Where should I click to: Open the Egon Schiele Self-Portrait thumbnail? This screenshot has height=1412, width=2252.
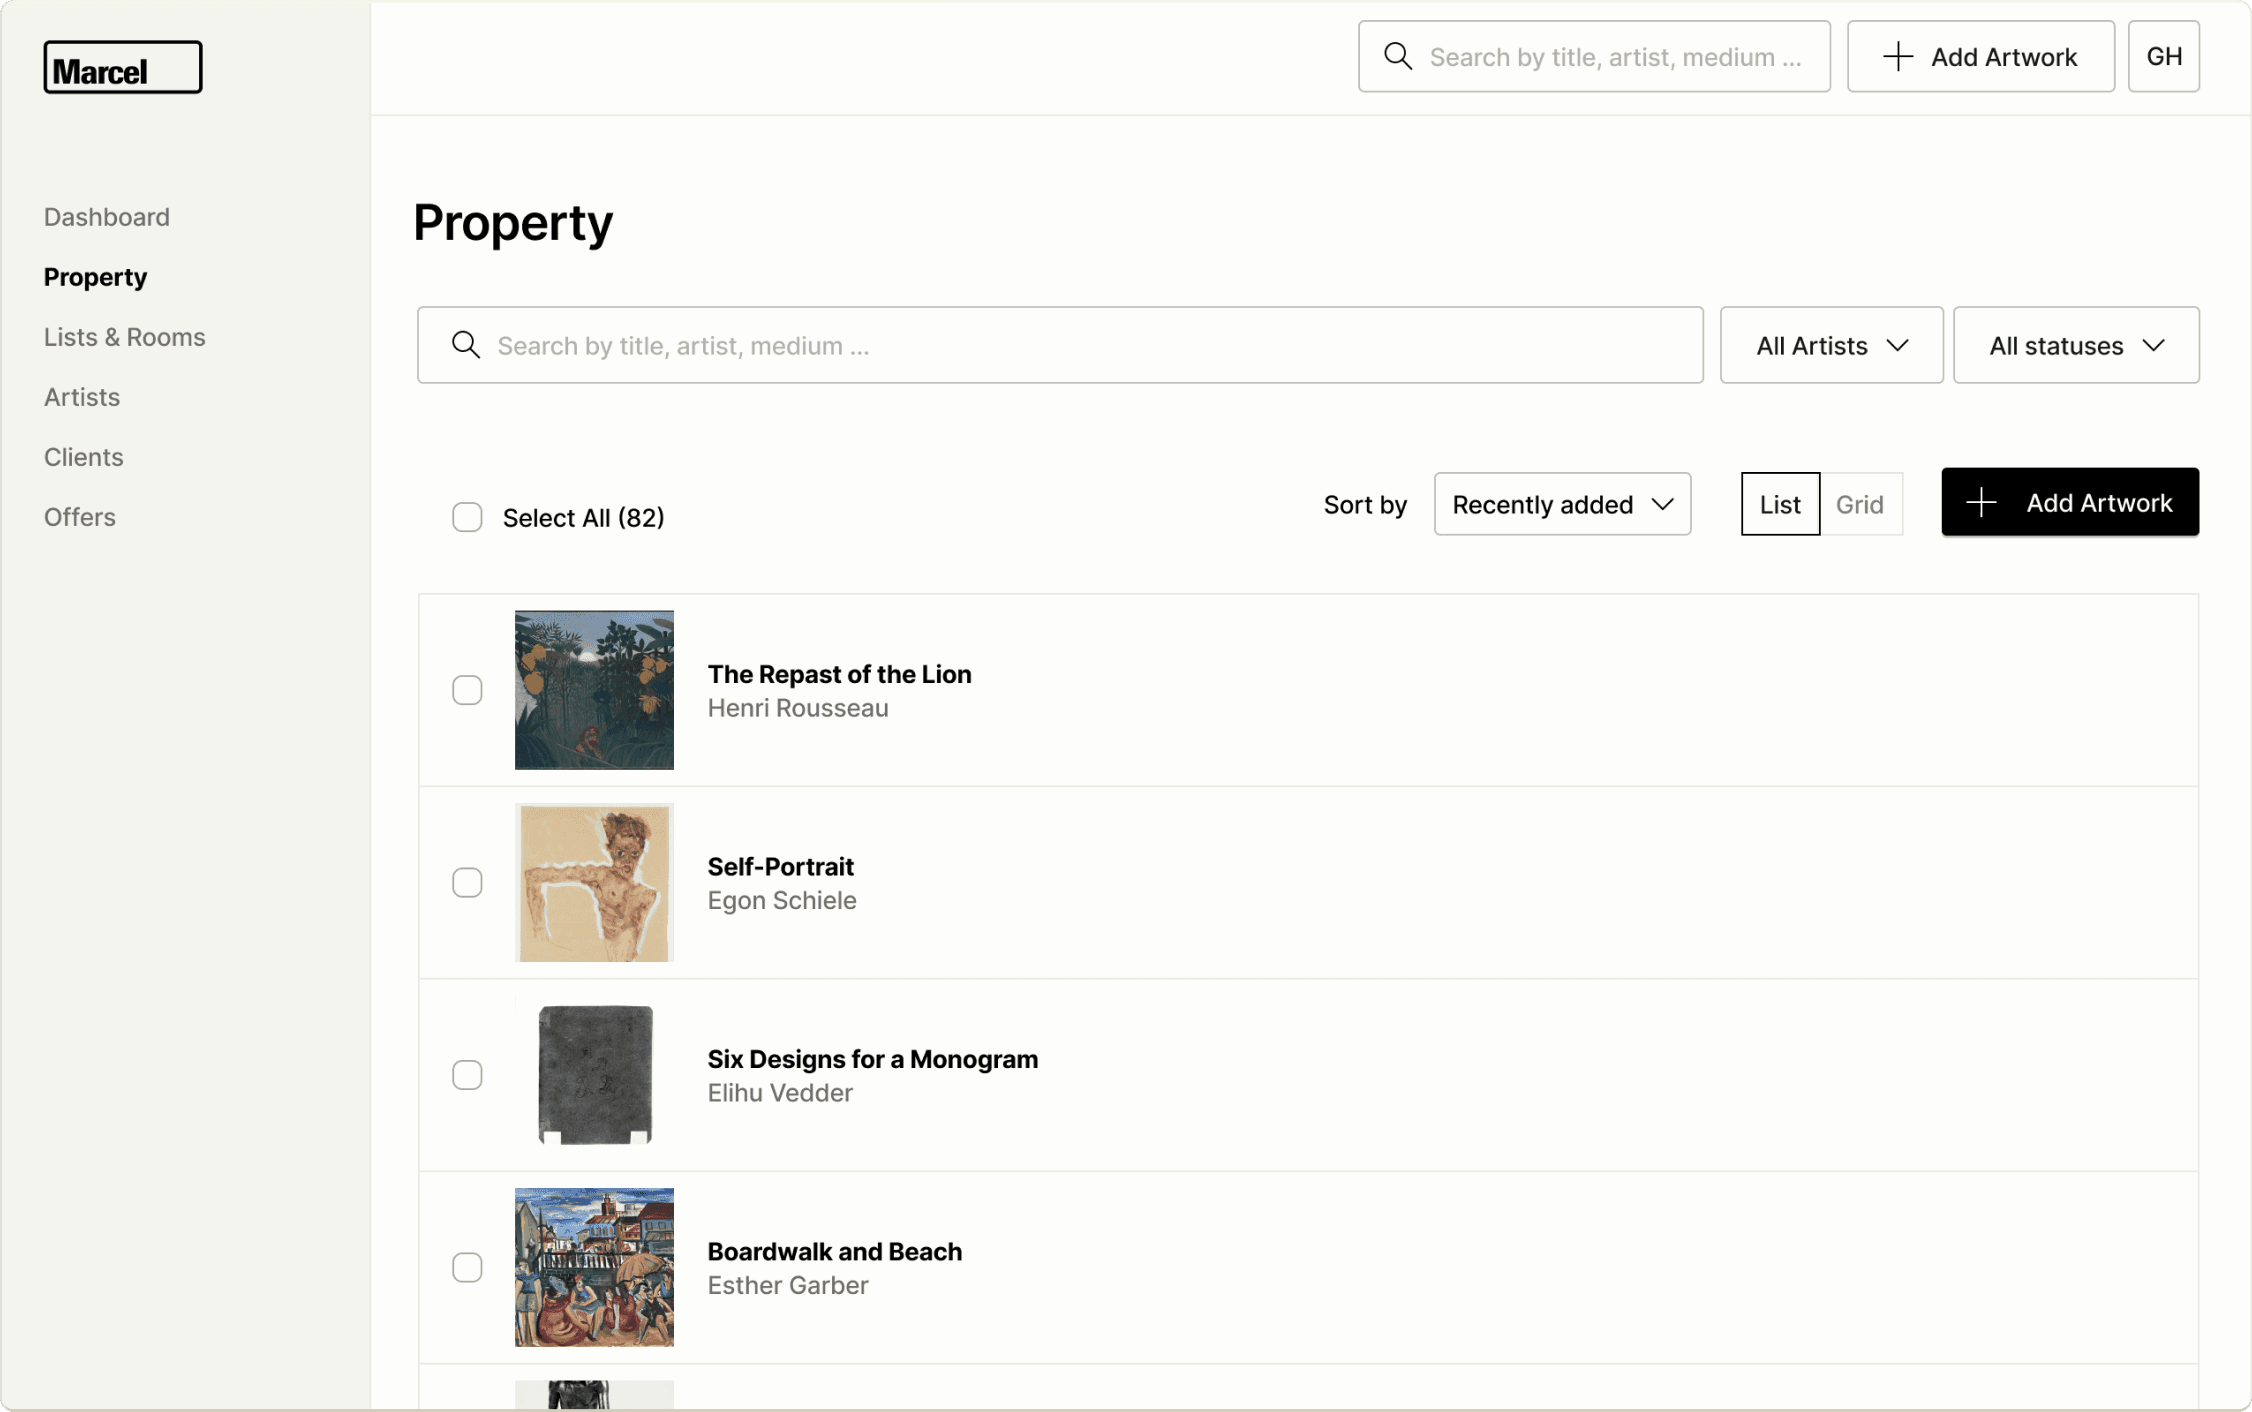(x=594, y=882)
